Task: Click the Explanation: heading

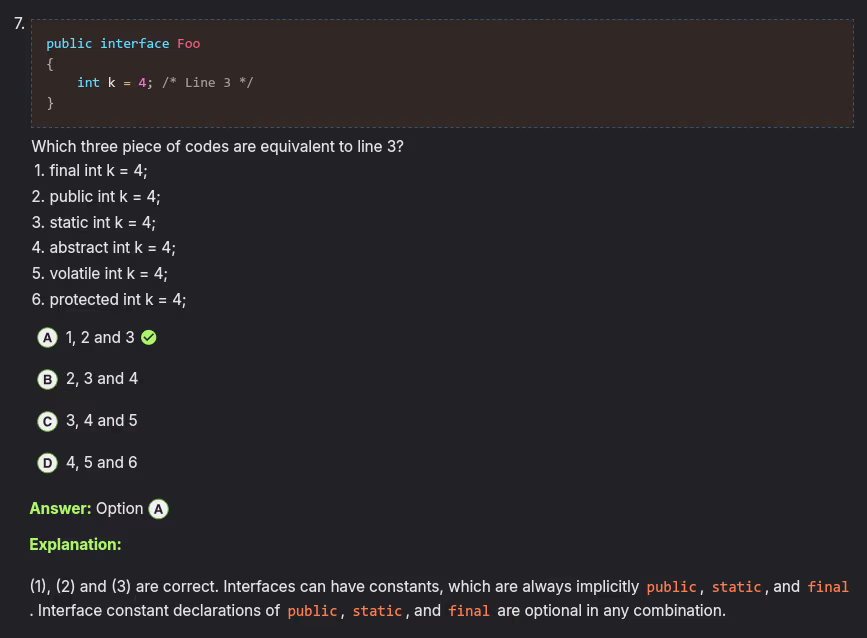Action: click(75, 545)
